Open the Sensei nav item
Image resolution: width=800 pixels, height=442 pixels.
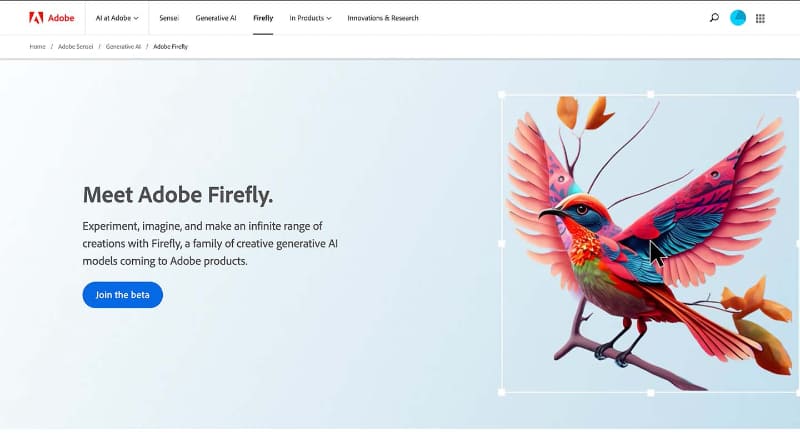[169, 18]
